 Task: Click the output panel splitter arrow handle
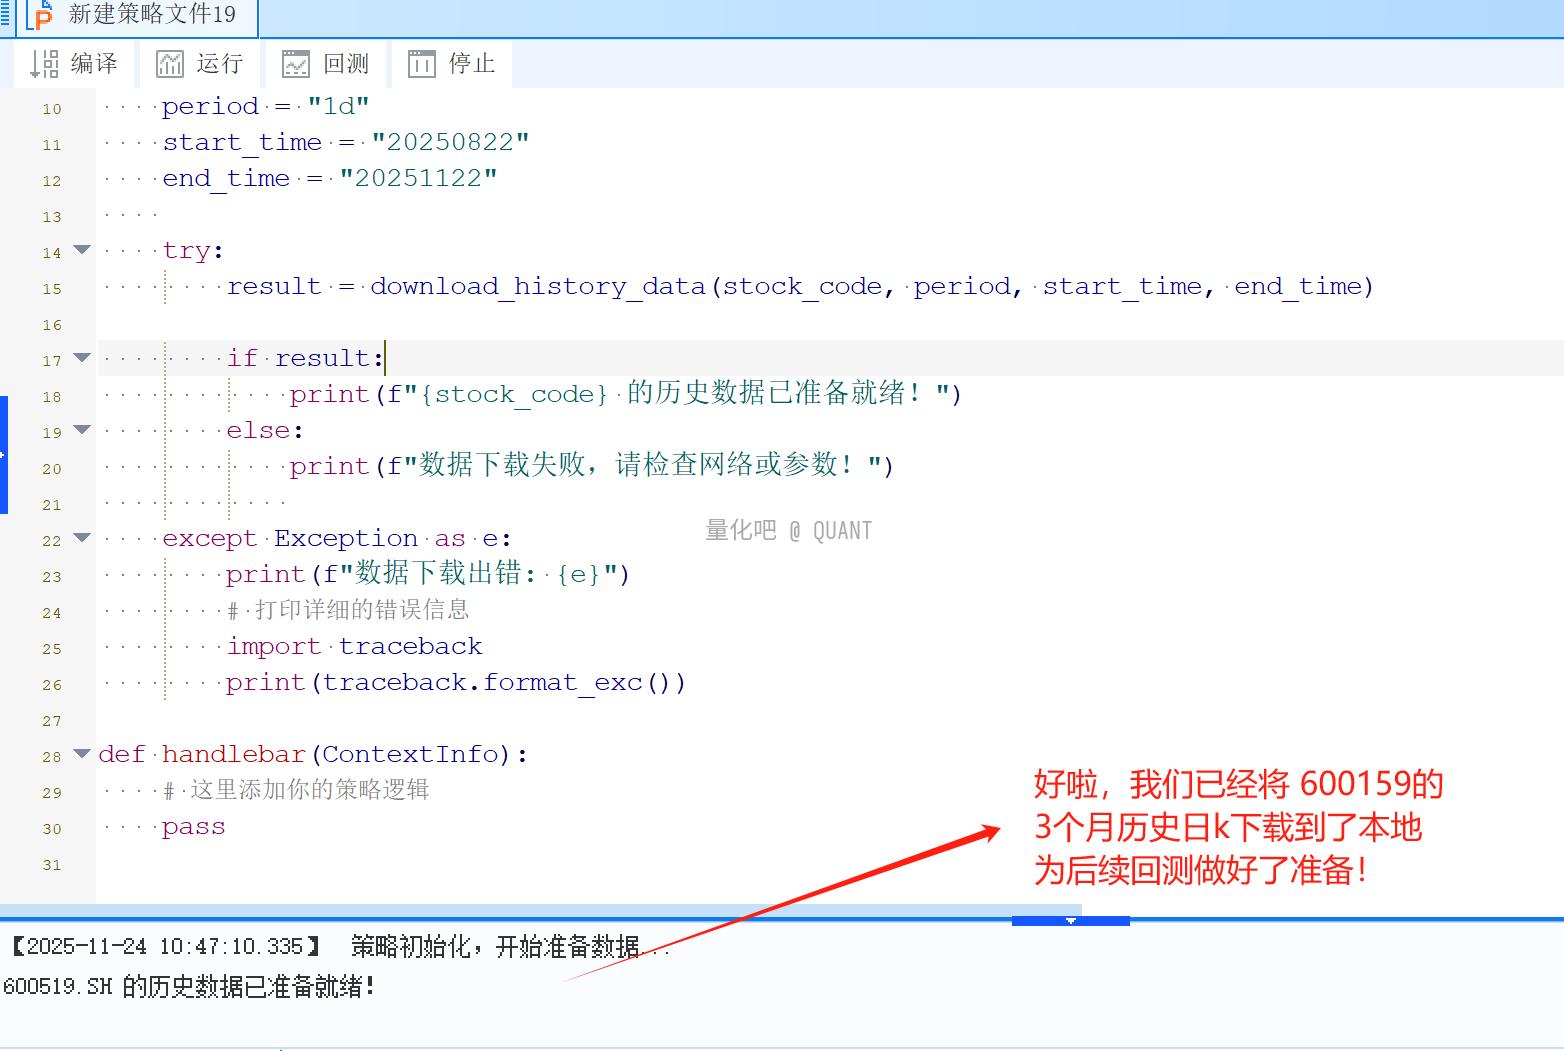pos(1070,920)
